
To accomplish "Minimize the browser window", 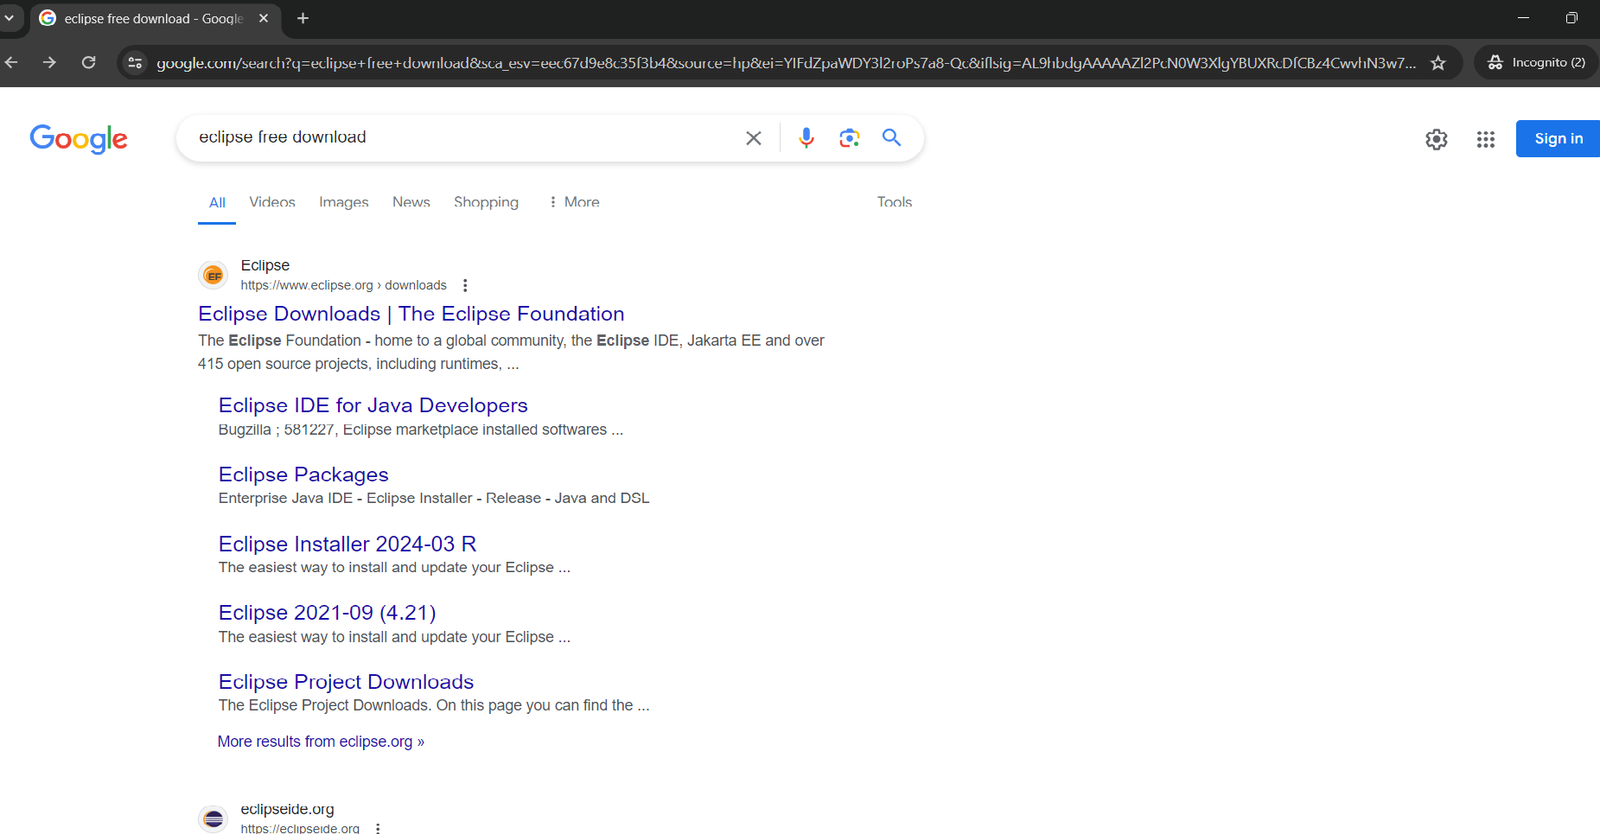I will [x=1523, y=18].
